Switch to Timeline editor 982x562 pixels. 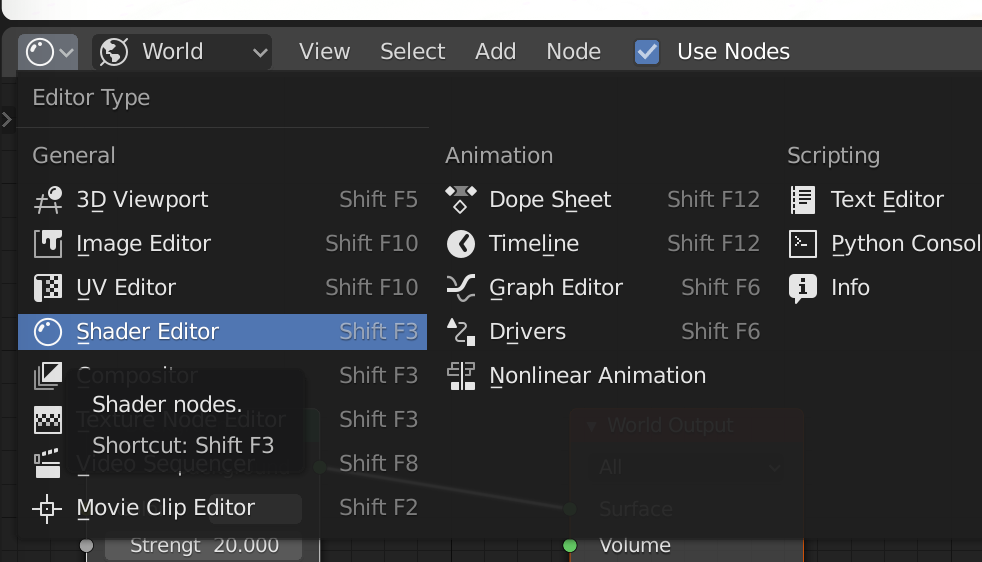(602, 244)
